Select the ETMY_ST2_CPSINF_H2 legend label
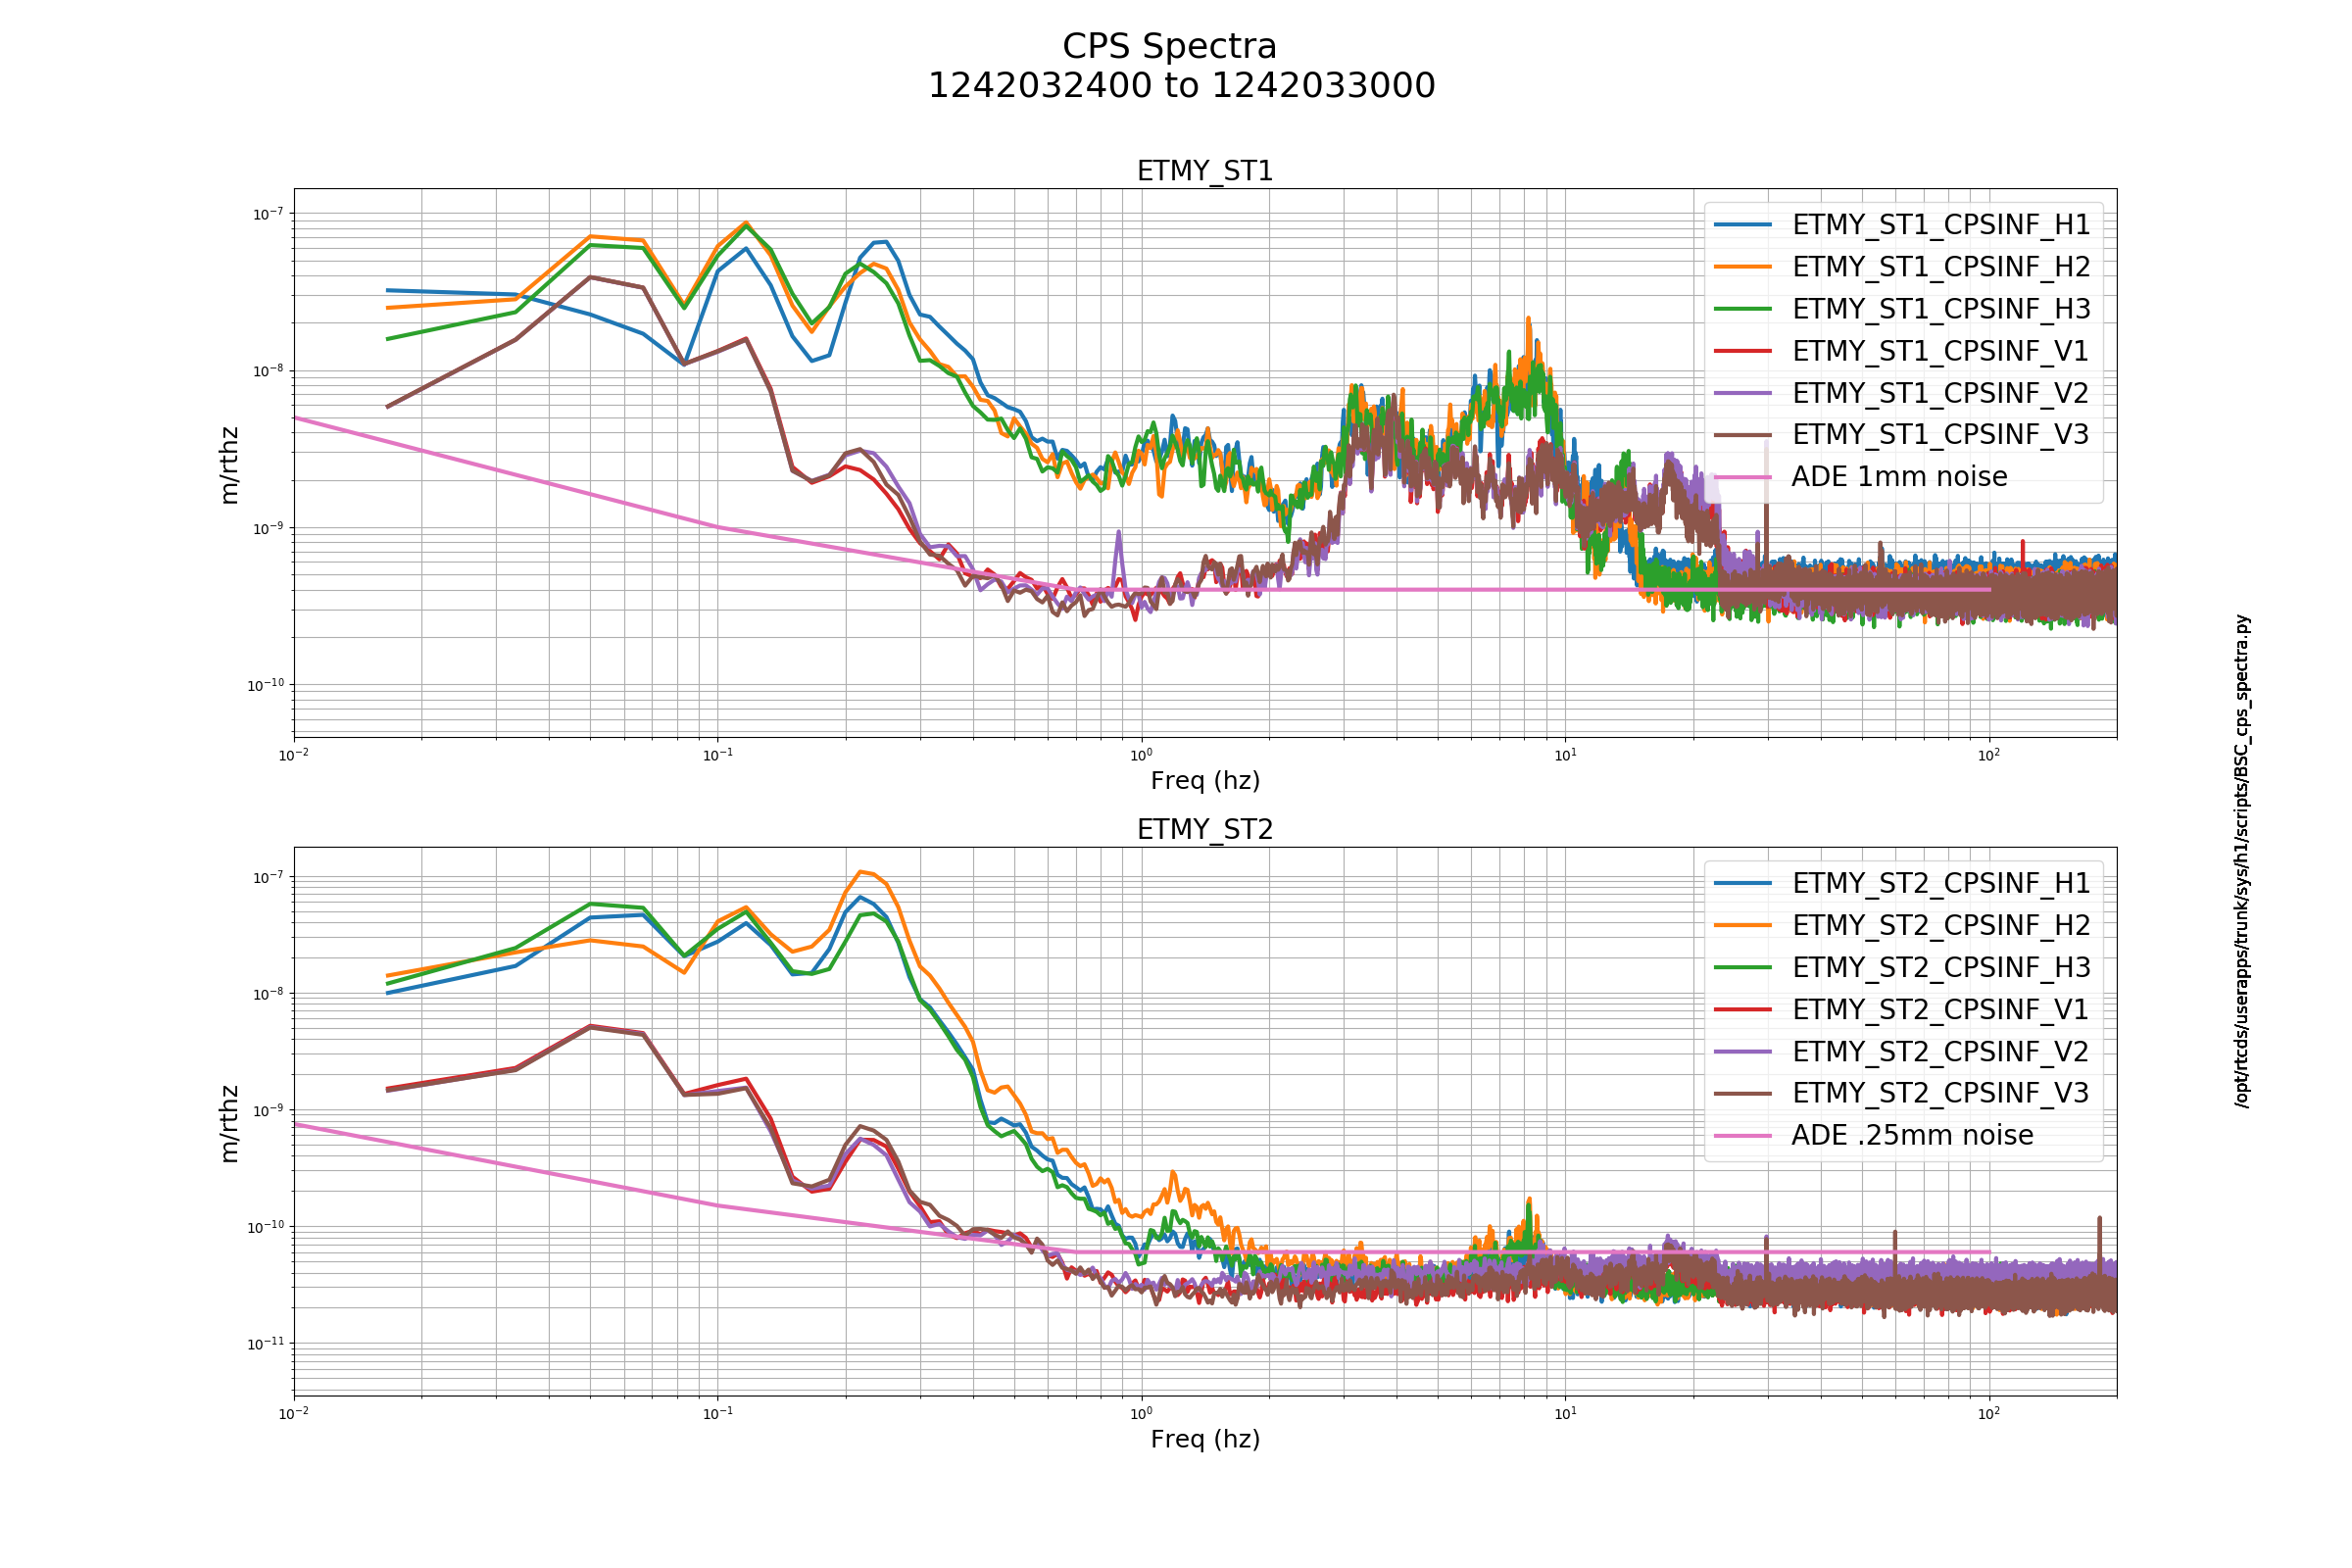The width and height of the screenshot is (2352, 1568). [x=1940, y=925]
